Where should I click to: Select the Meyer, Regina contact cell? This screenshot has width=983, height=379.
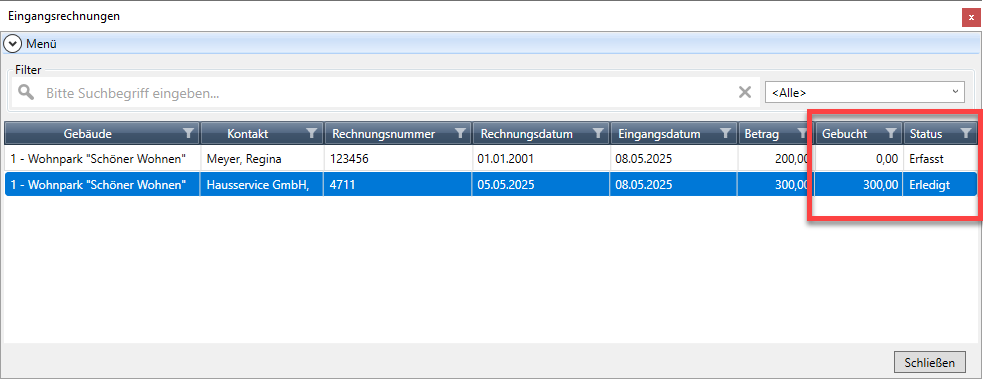(262, 159)
